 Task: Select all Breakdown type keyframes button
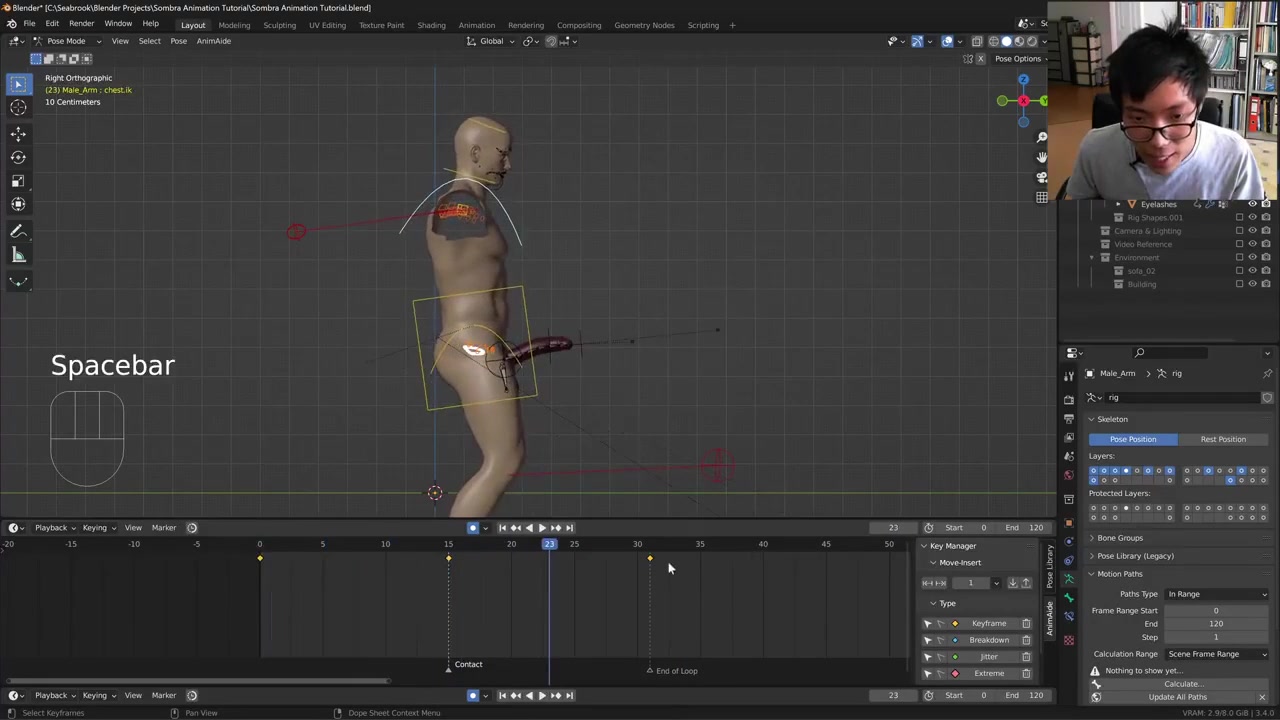click(927, 640)
